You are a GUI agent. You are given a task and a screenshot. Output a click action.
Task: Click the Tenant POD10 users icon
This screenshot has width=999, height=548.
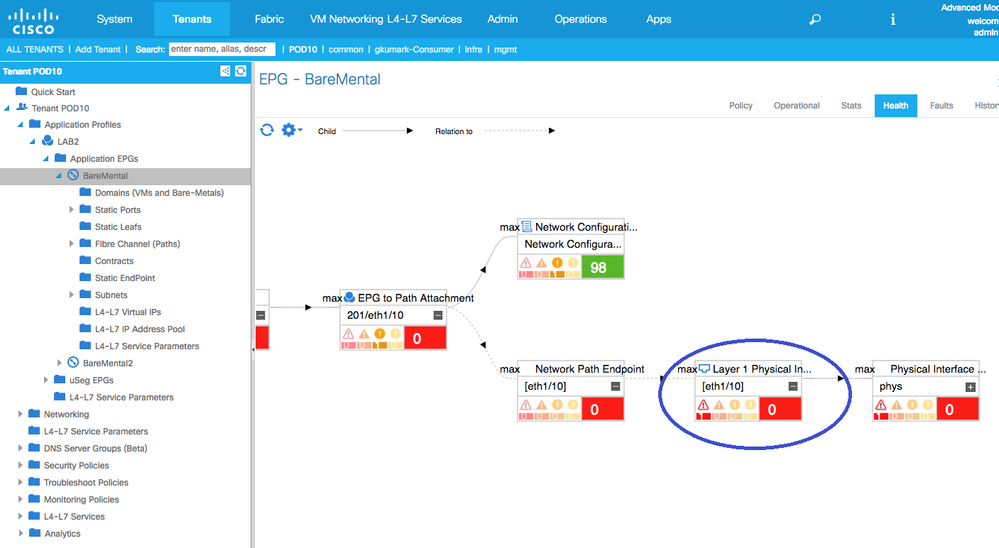[22, 108]
